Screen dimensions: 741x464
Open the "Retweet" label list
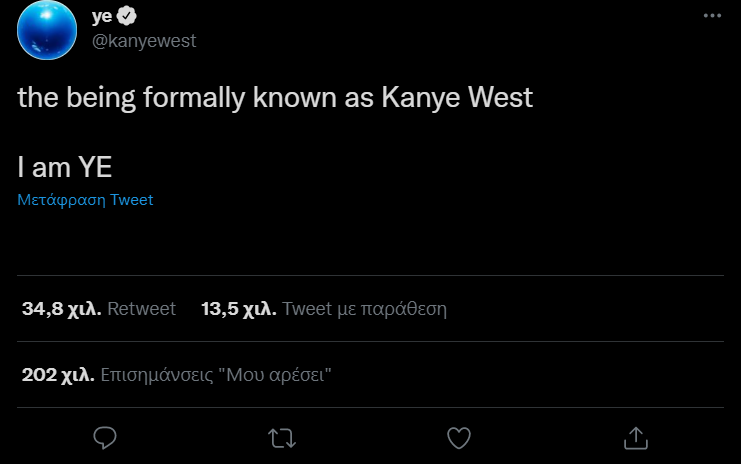coord(141,309)
